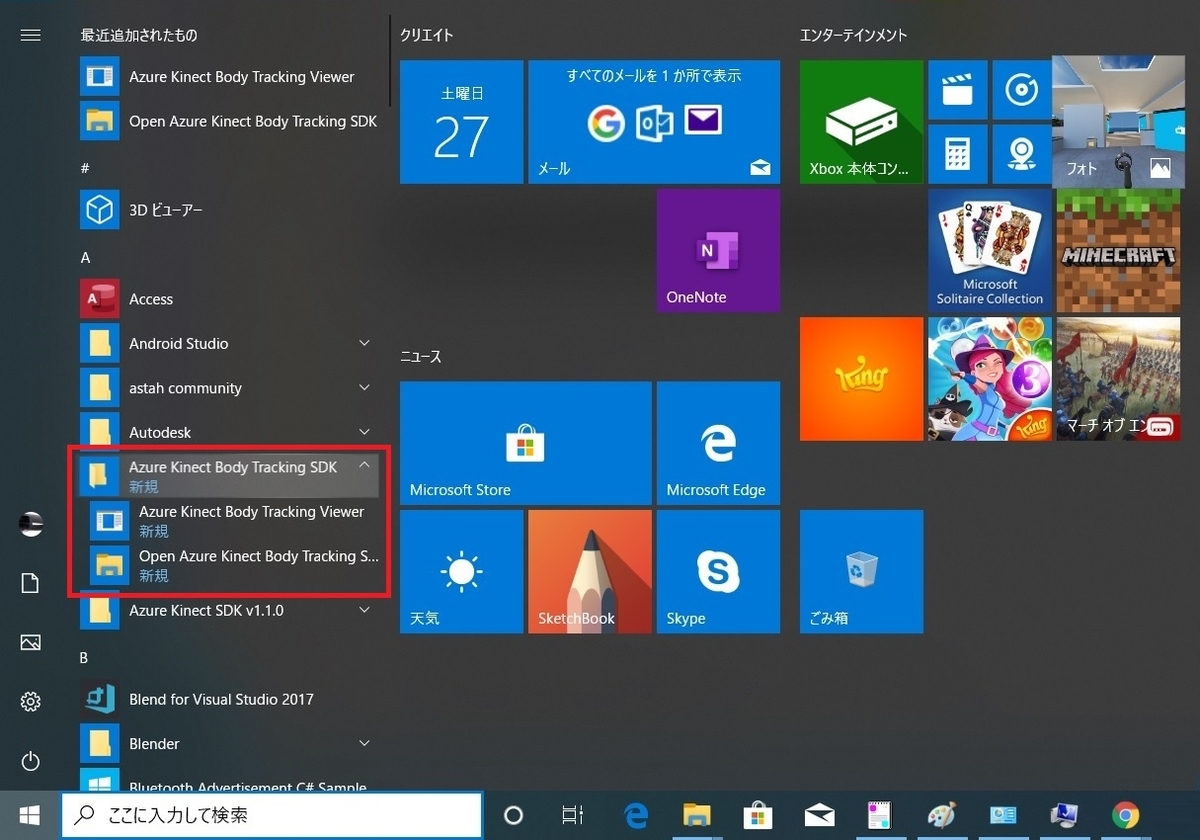Open the フォト photos tile

(x=1117, y=122)
